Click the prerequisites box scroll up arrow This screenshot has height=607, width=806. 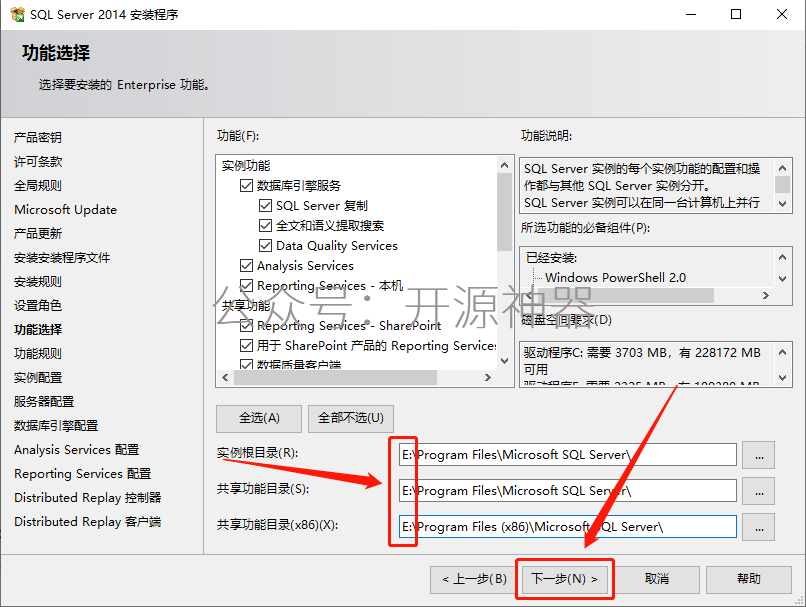782,257
